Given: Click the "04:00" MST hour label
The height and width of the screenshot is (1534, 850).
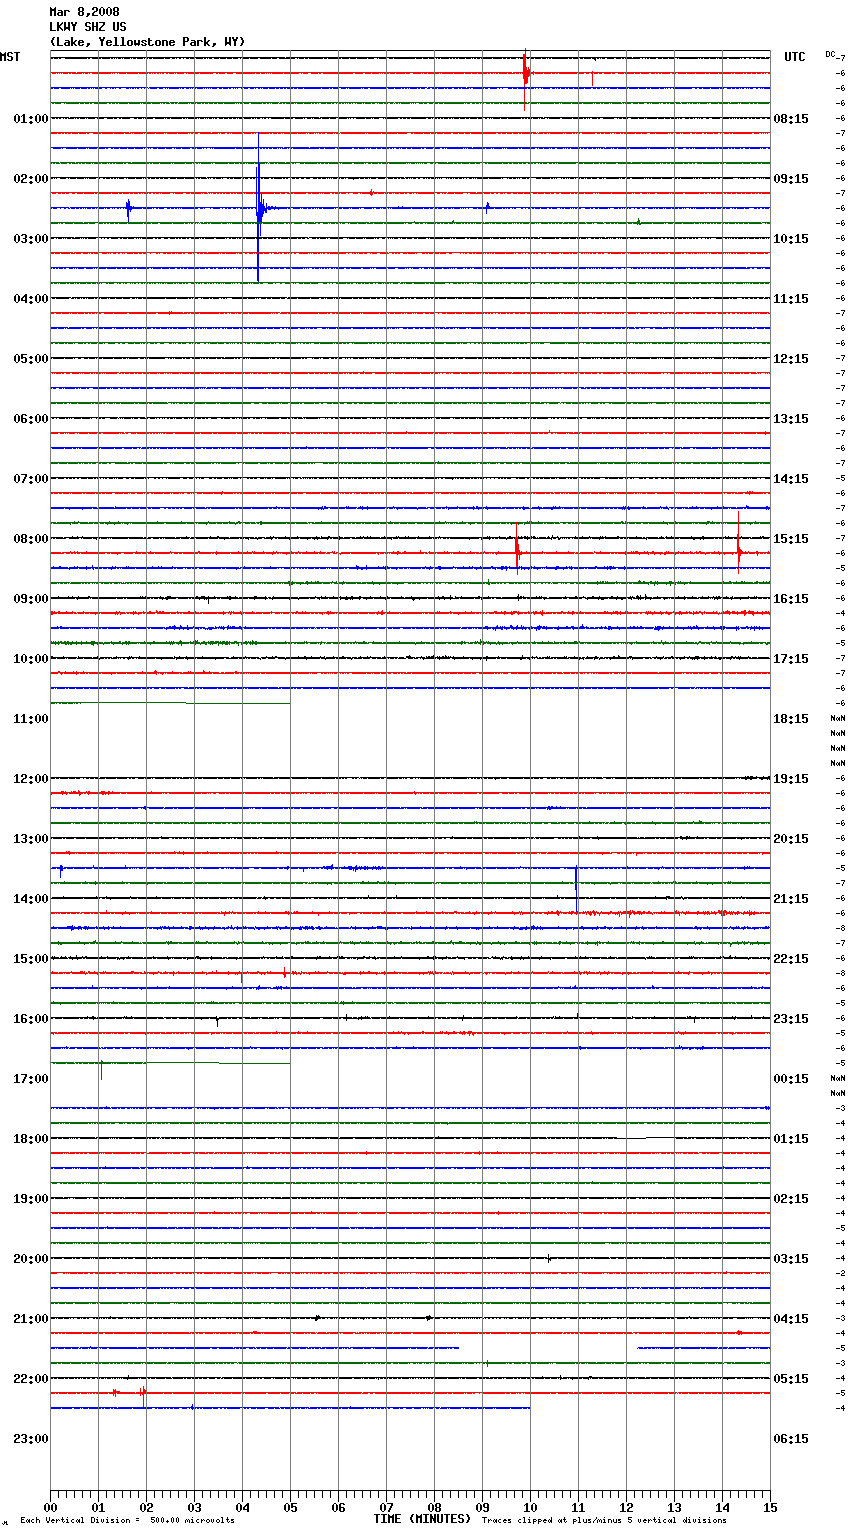Looking at the screenshot, I should [31, 299].
